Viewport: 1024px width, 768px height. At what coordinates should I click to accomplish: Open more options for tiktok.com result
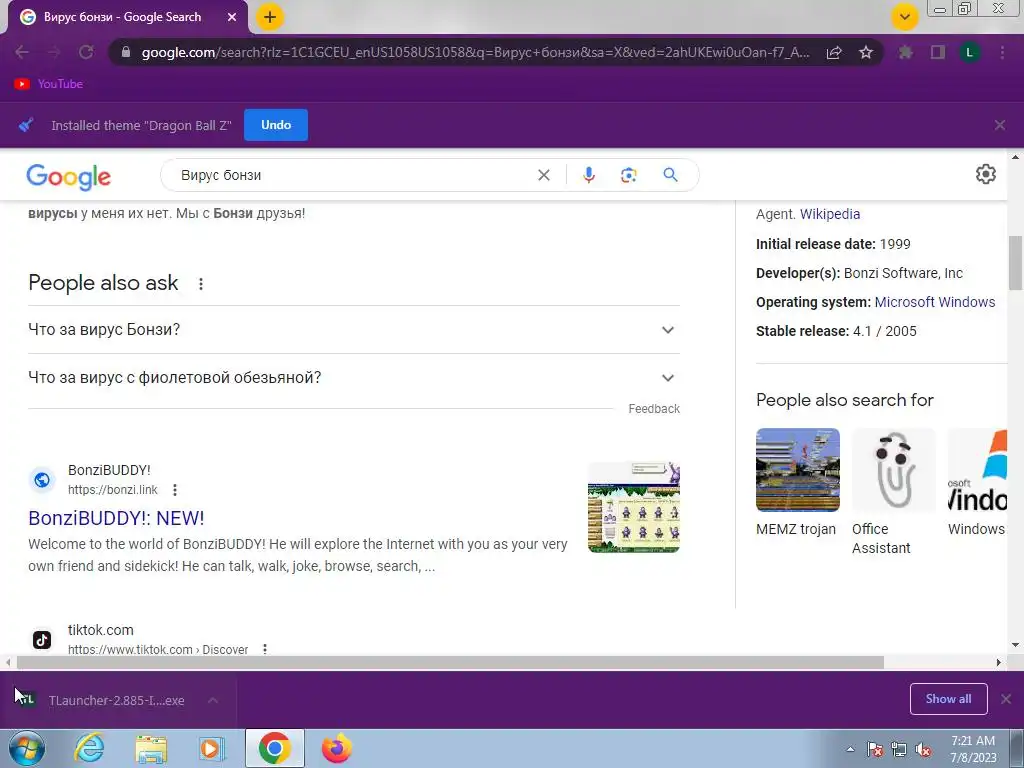tap(264, 649)
